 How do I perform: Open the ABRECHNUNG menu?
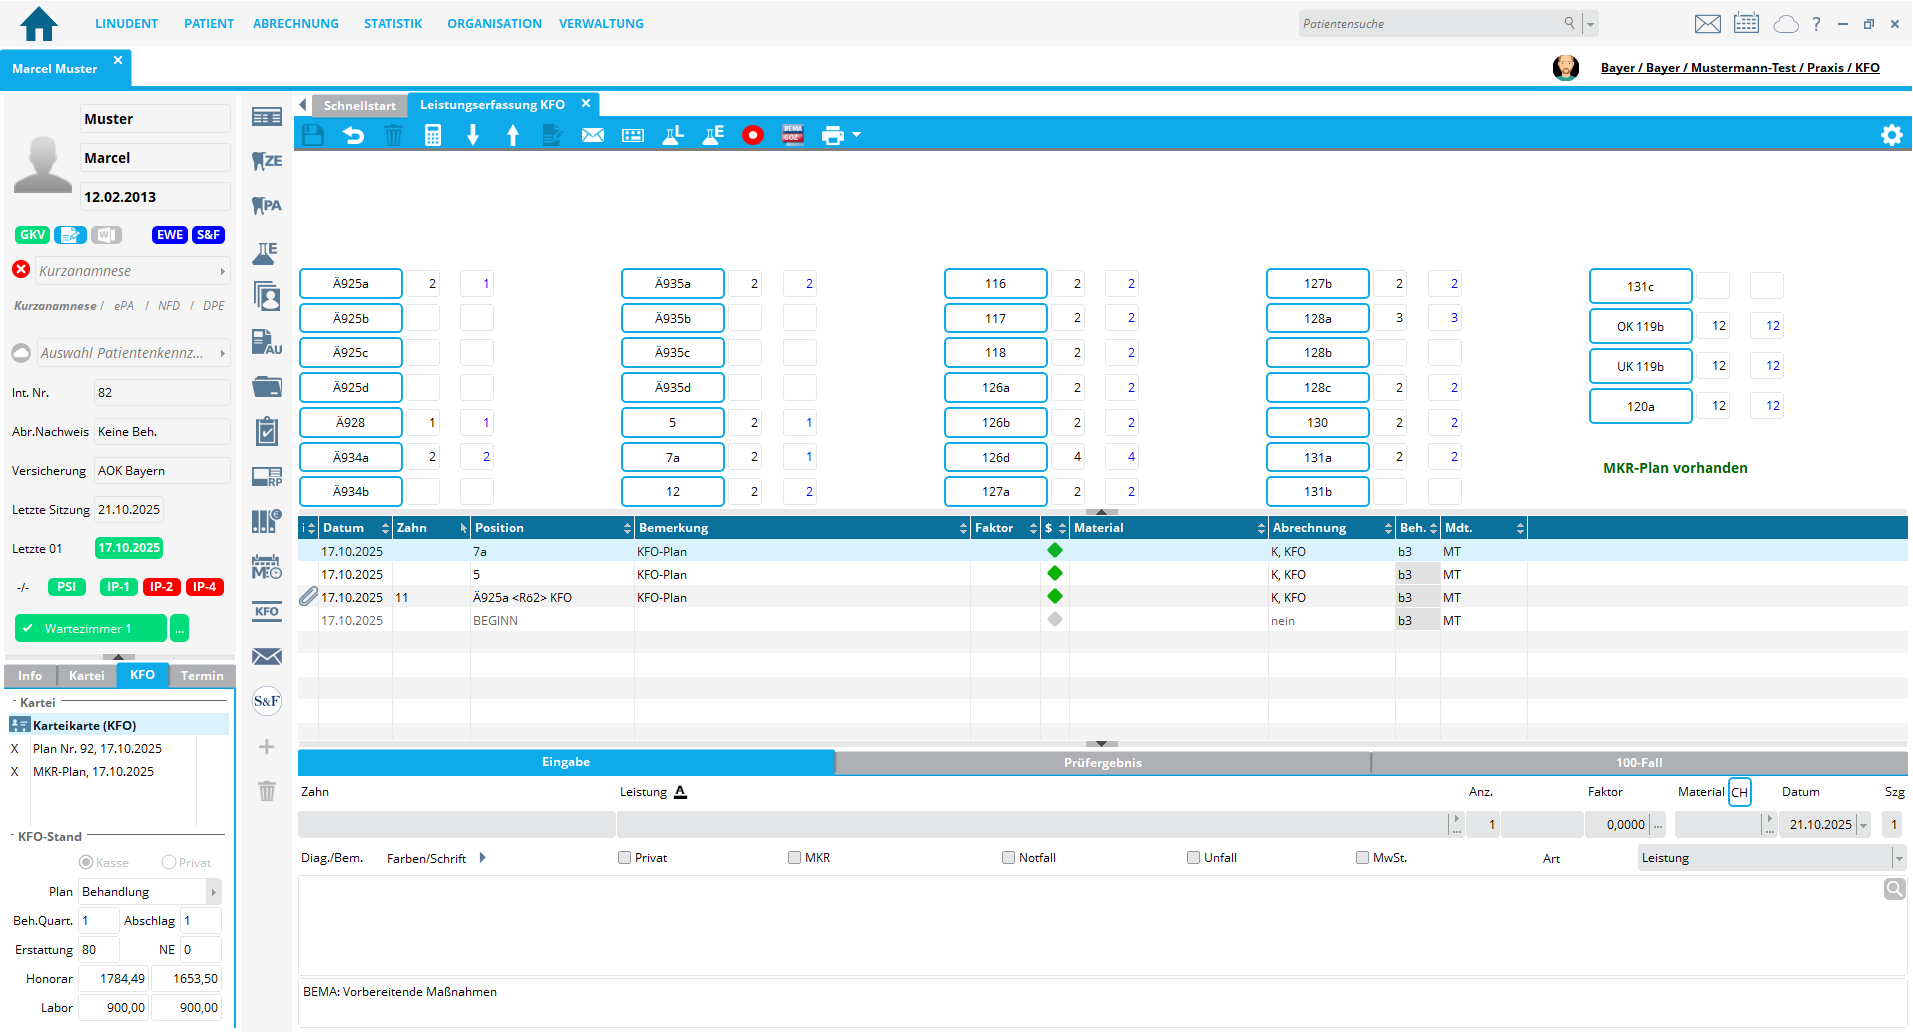(x=295, y=23)
